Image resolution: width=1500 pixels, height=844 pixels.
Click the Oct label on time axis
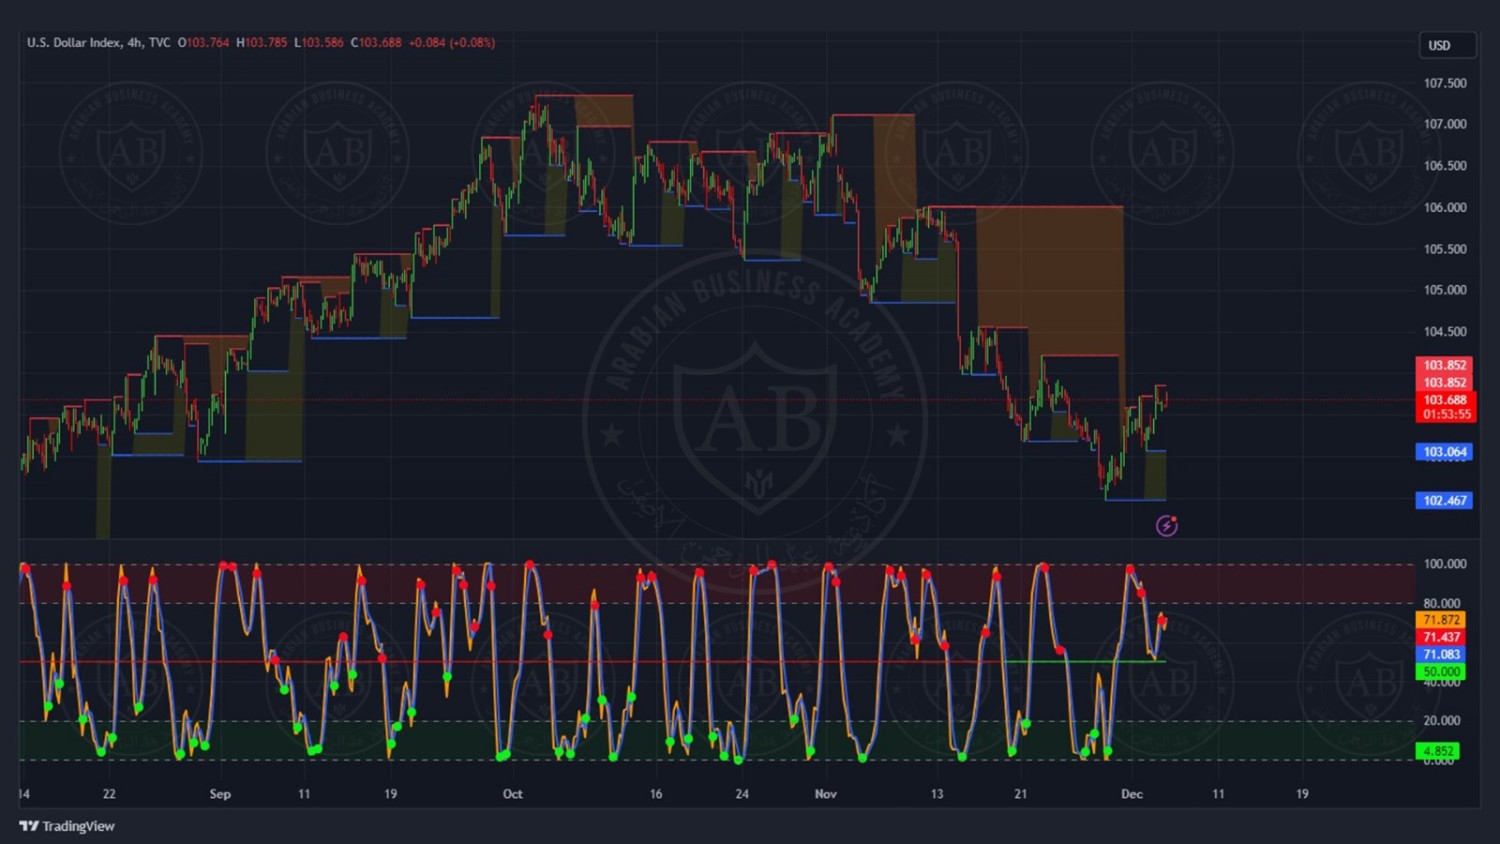[512, 794]
